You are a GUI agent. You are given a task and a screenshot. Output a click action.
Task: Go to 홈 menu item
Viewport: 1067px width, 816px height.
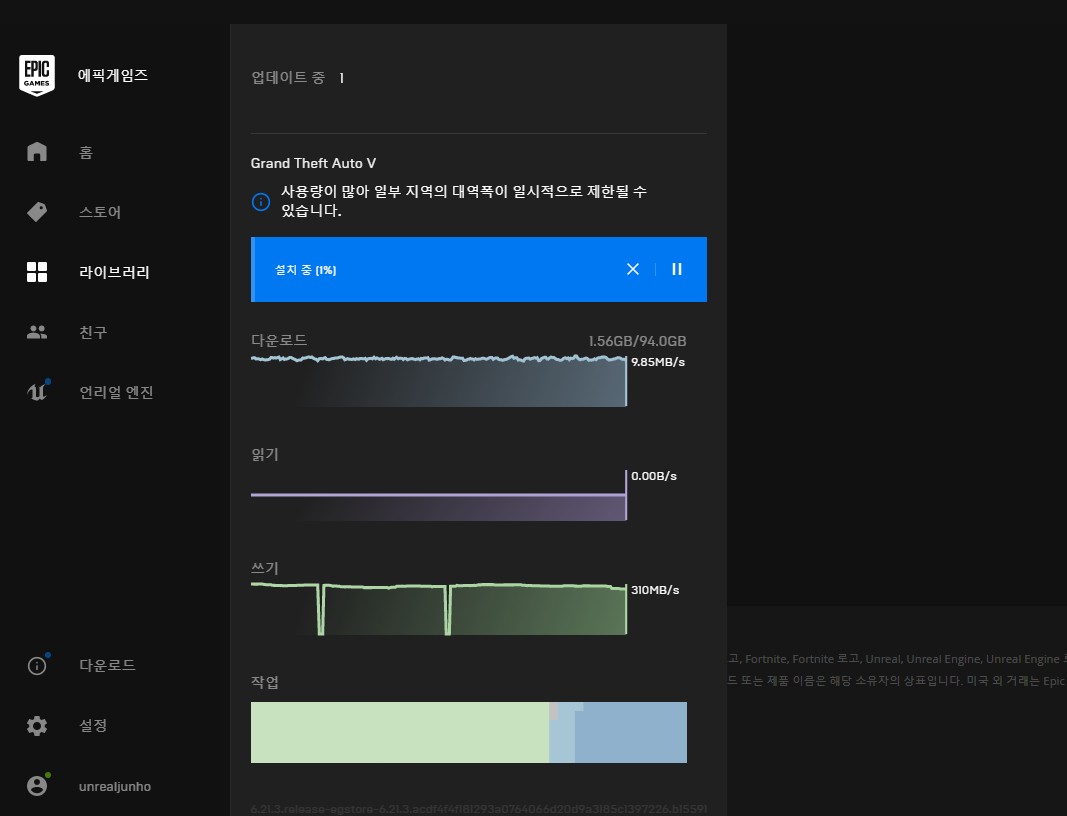86,152
